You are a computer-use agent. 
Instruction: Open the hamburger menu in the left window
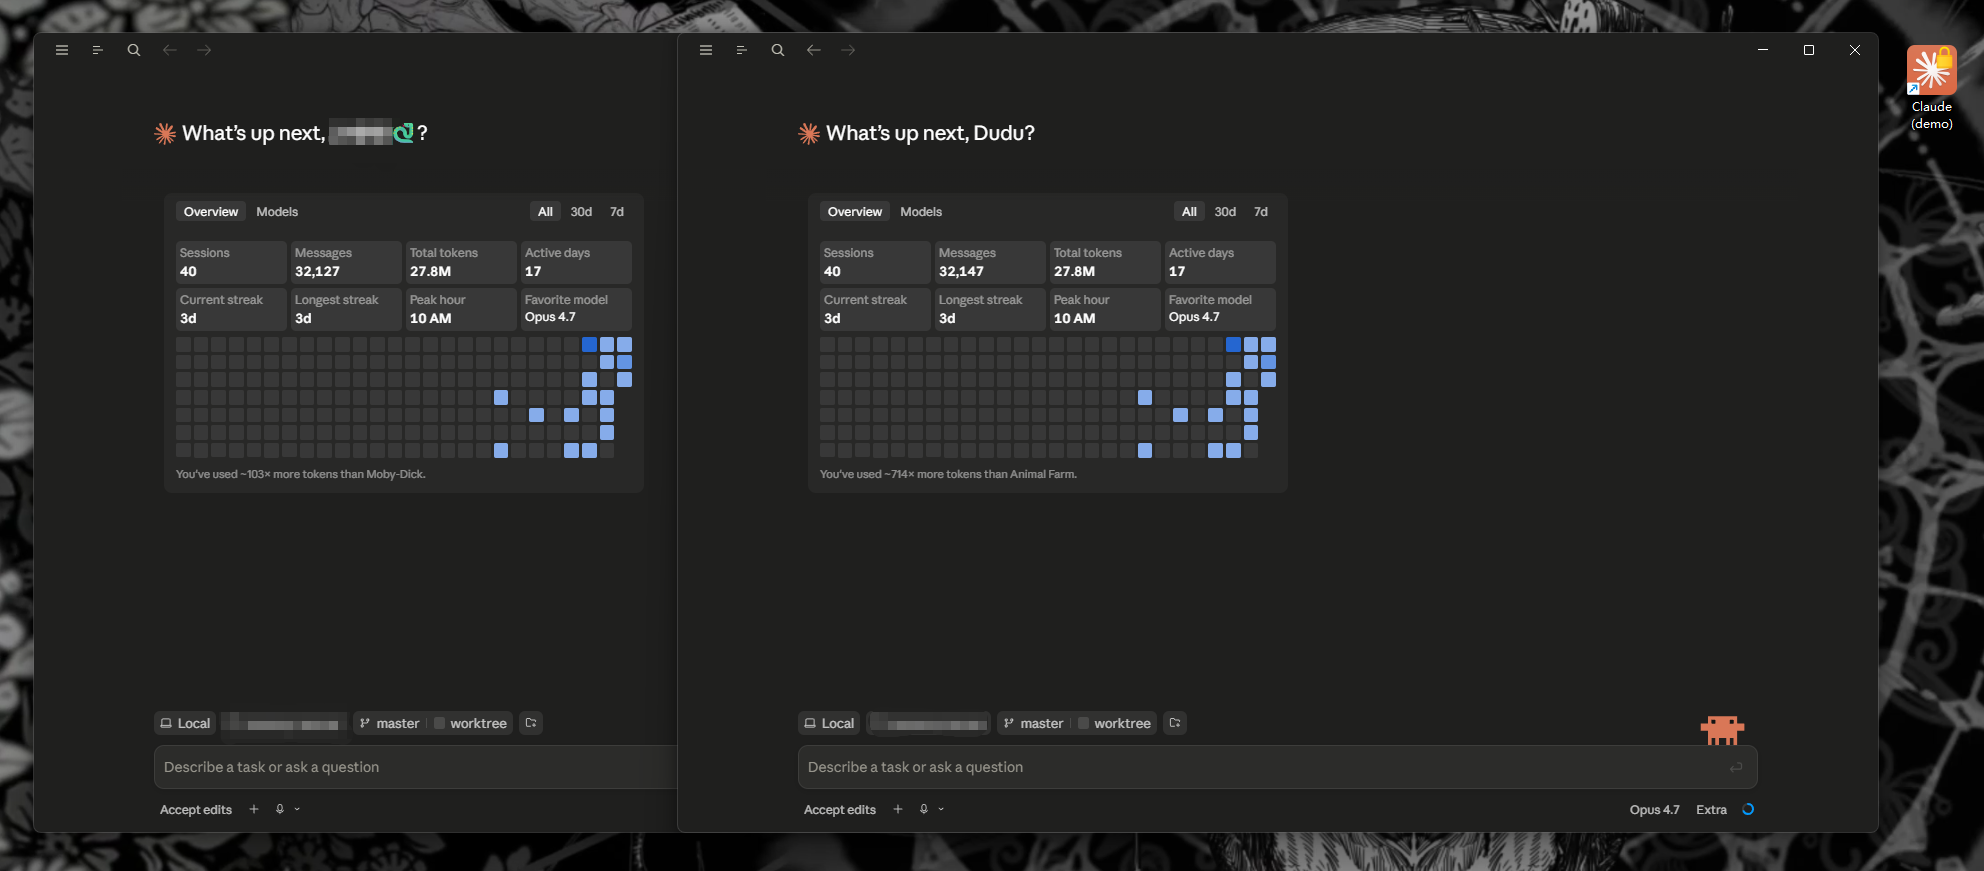(62, 50)
